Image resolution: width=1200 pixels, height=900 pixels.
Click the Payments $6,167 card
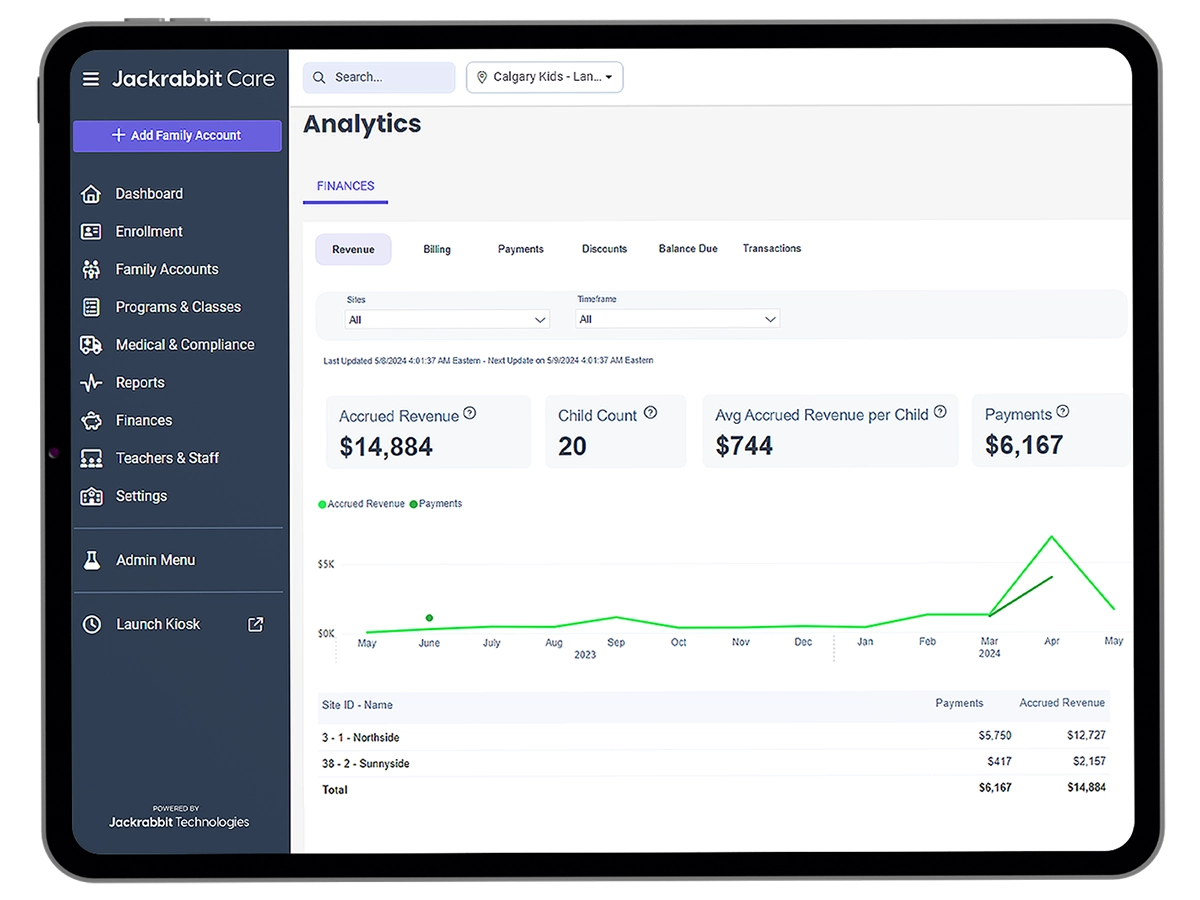[x=1051, y=431]
